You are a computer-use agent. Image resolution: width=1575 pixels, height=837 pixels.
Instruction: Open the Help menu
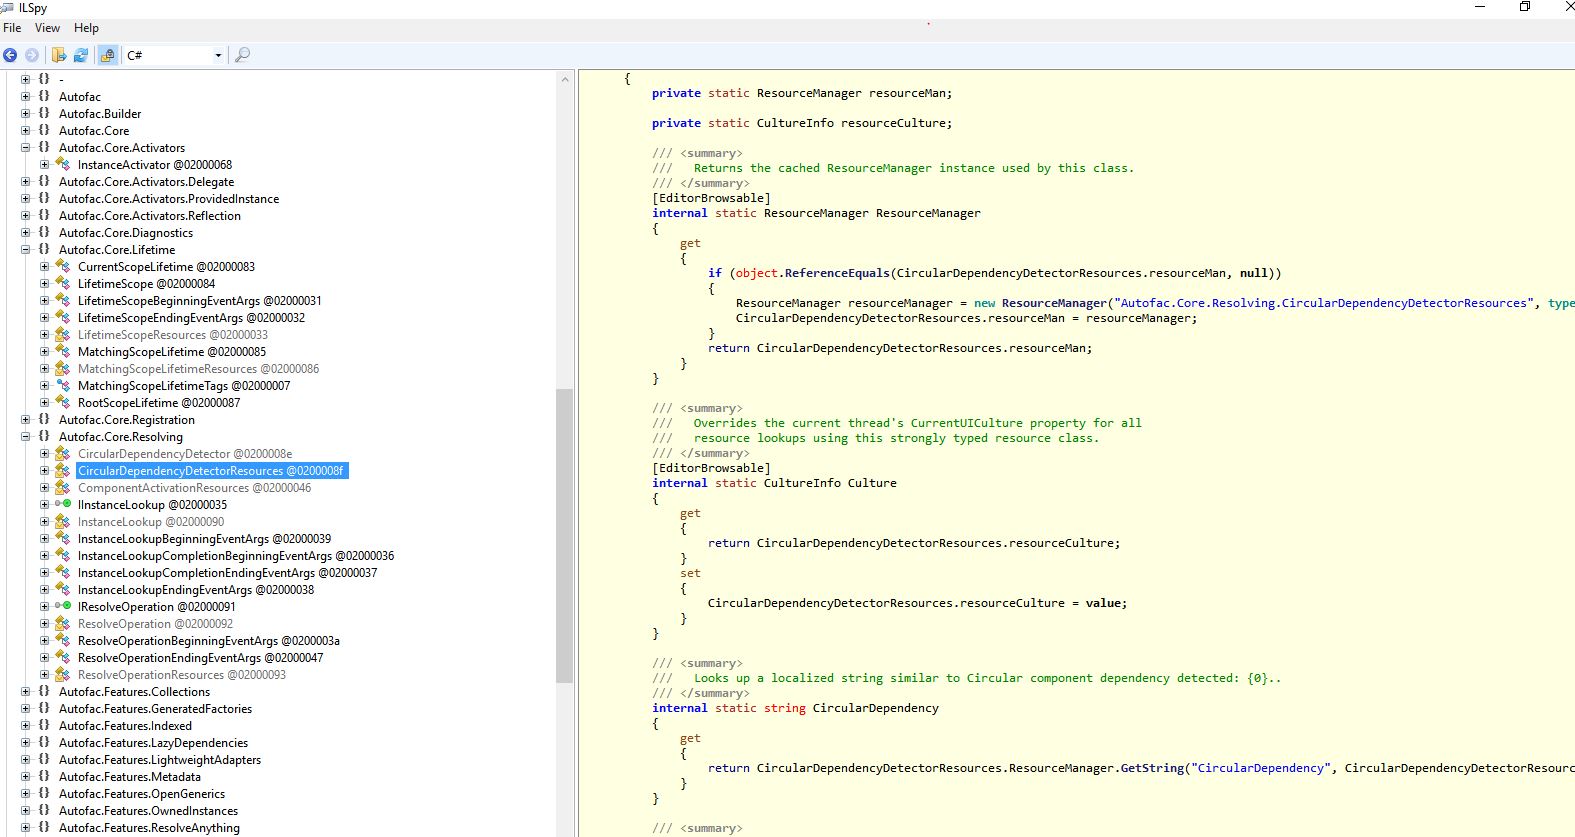click(86, 28)
